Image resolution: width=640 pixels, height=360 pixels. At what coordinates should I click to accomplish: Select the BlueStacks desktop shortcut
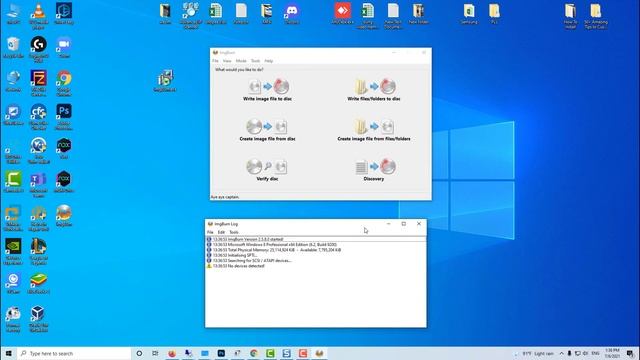[38, 283]
